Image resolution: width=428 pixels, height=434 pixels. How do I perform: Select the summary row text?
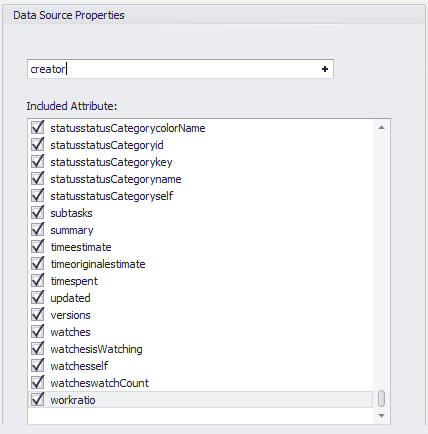coord(72,230)
